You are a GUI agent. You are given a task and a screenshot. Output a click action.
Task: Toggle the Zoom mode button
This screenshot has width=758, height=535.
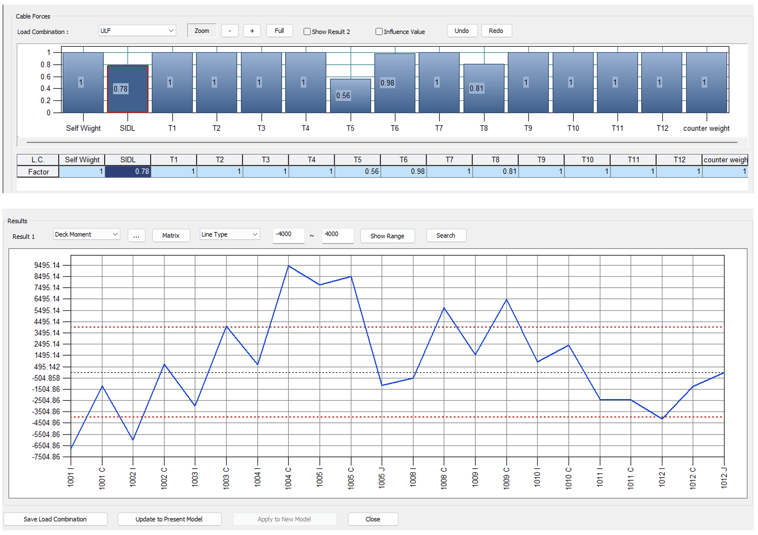click(202, 31)
